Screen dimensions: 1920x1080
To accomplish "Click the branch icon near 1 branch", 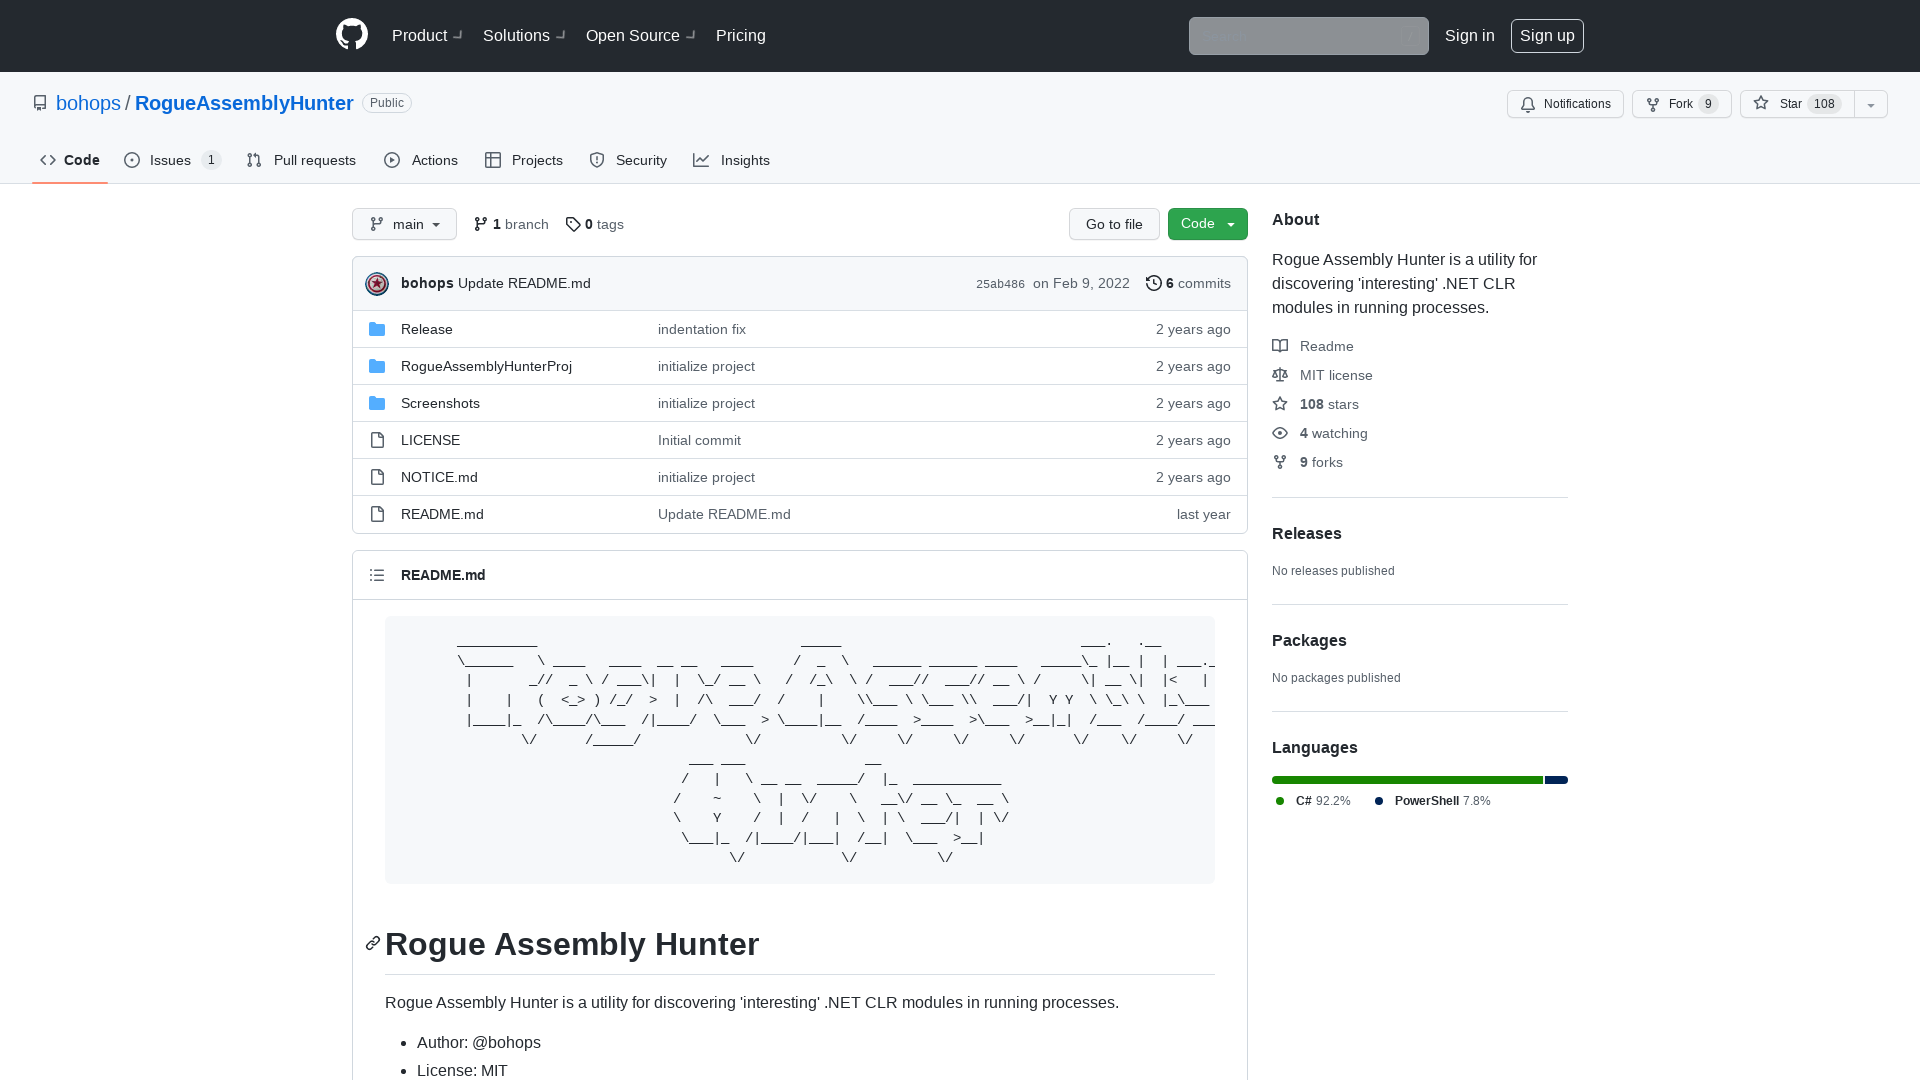I will click(481, 224).
